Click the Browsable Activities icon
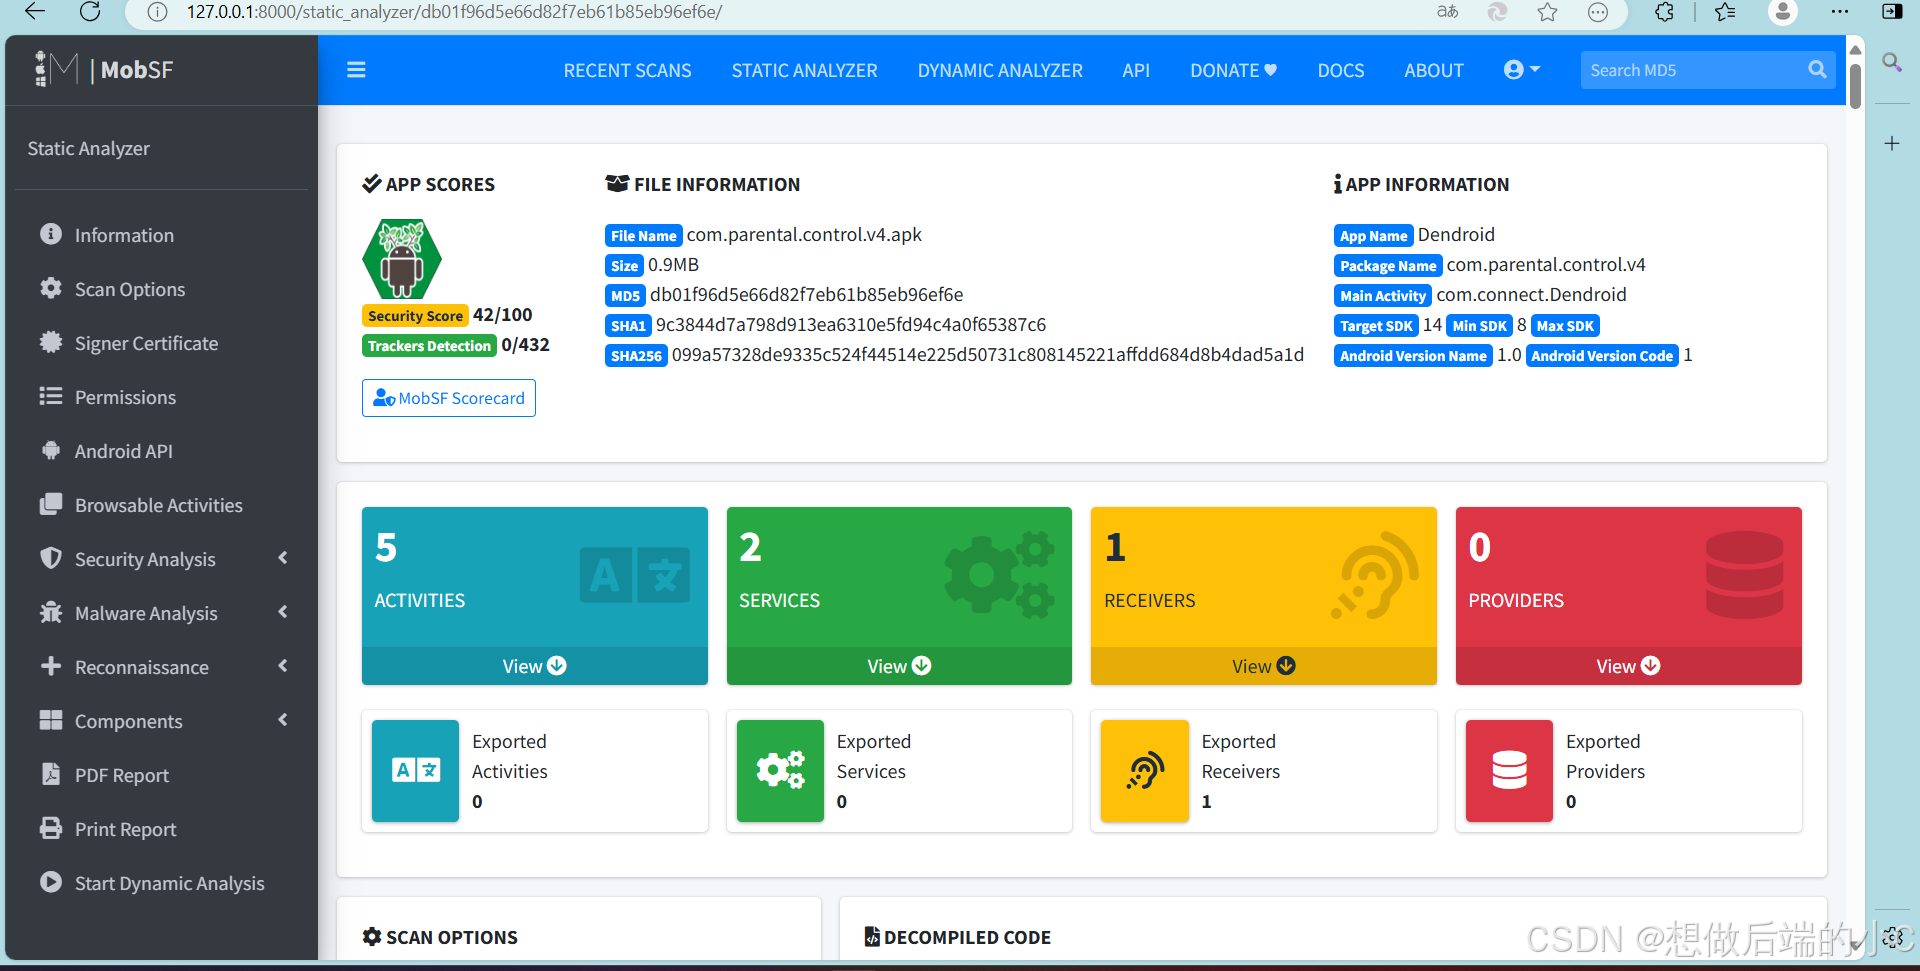 51,504
